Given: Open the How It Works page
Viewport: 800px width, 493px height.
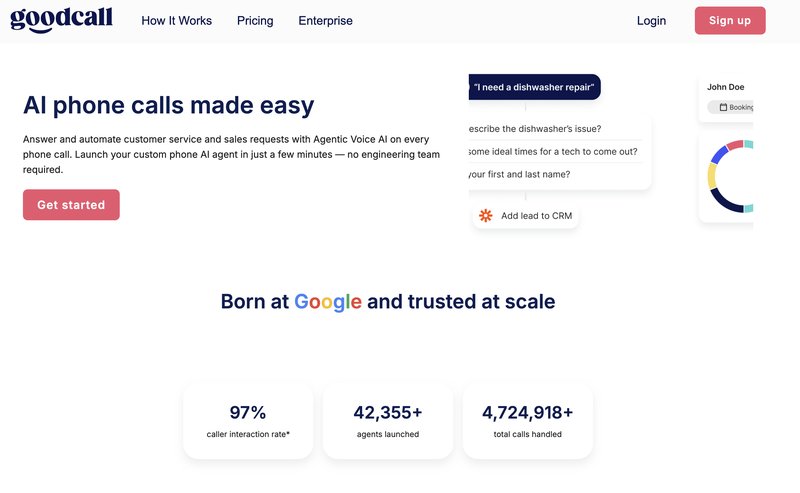Looking at the screenshot, I should click(x=177, y=20).
